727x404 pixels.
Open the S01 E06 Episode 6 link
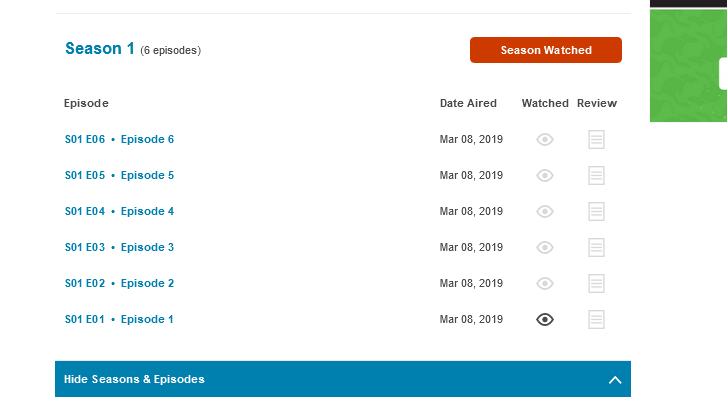click(x=119, y=140)
